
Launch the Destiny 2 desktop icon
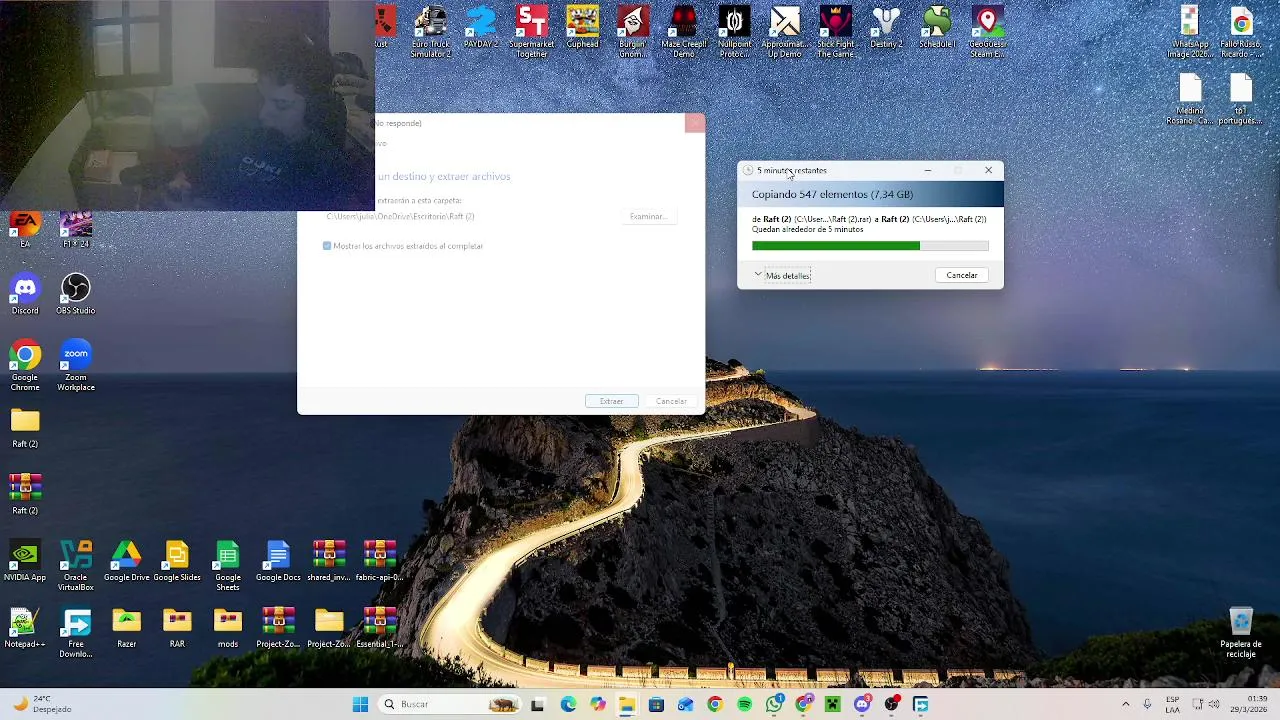click(x=886, y=28)
